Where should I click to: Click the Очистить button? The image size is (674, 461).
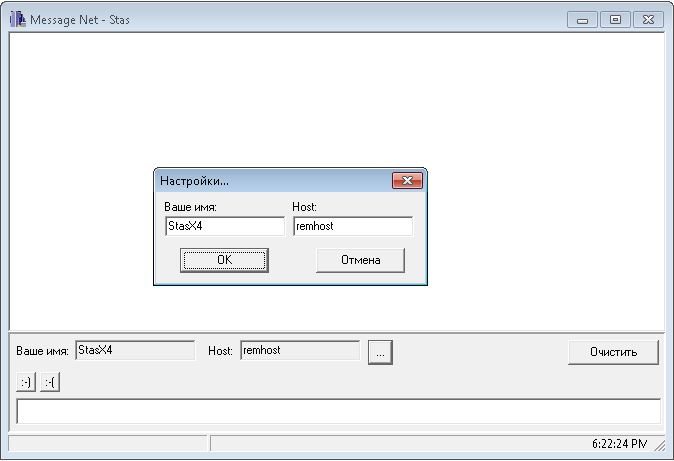pyautogui.click(x=613, y=352)
